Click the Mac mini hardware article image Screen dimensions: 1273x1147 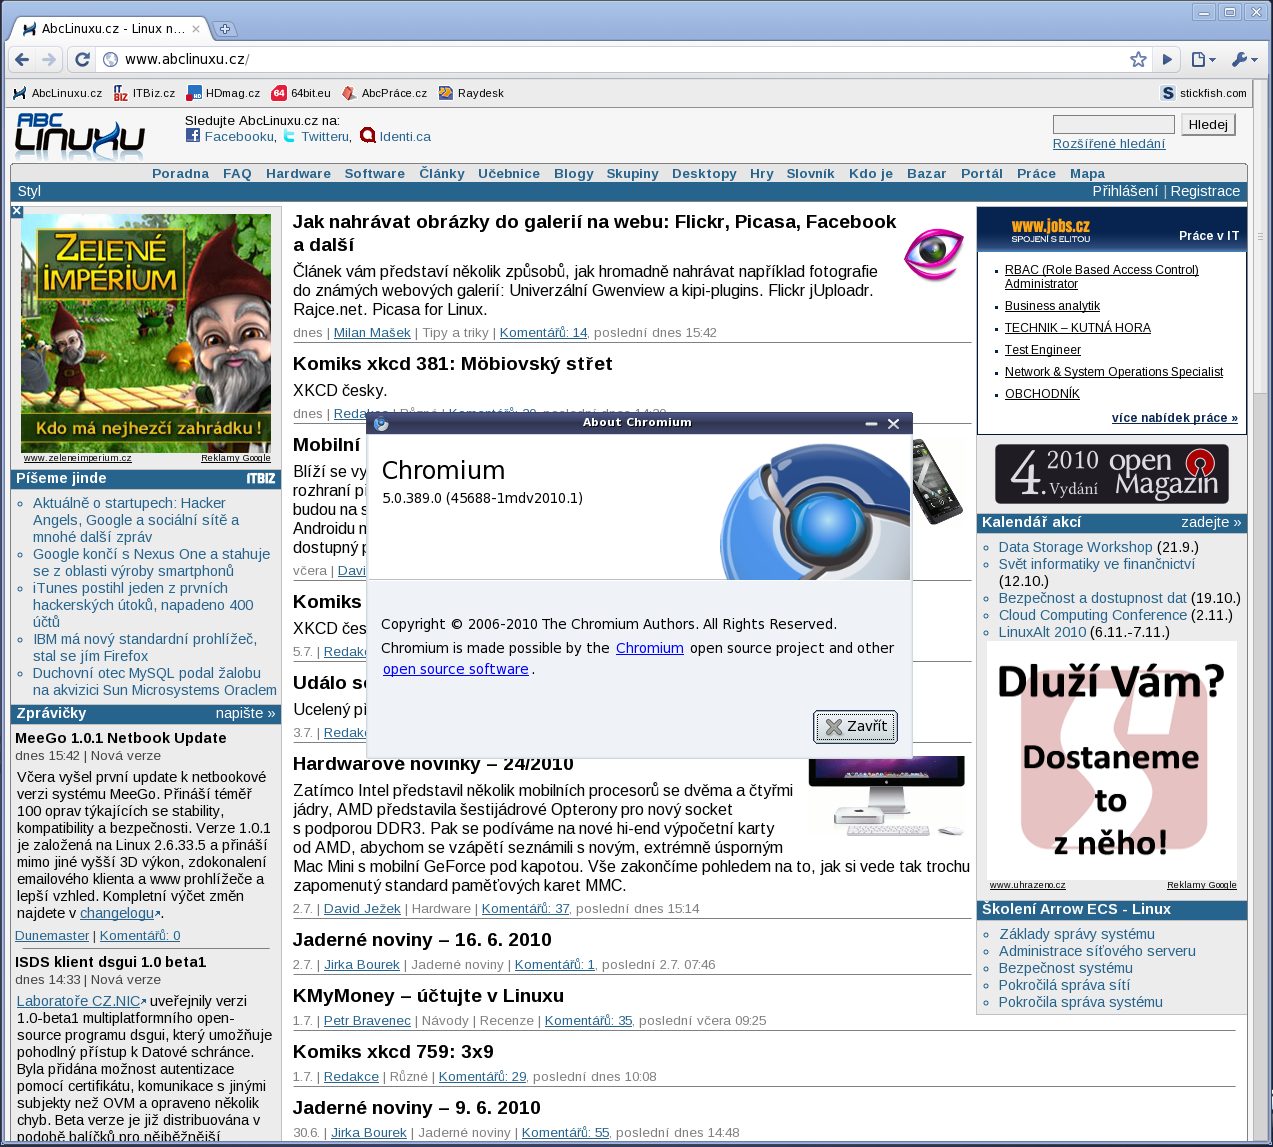click(887, 796)
